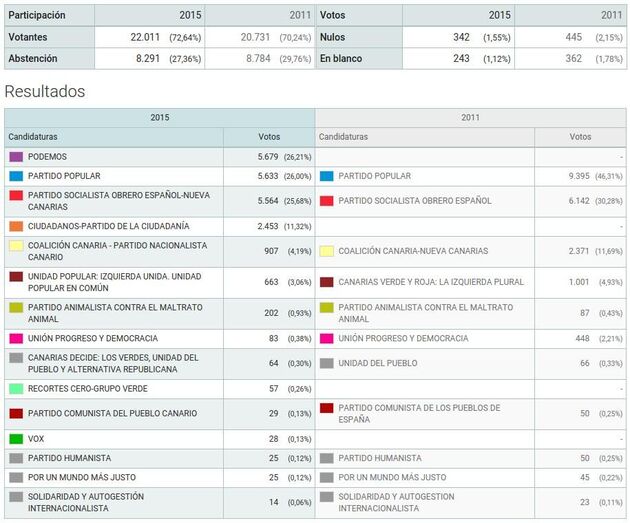Click the olive Partido Animalista 2015 swatch
Image resolution: width=630 pixels, height=523 pixels.
click(15, 307)
